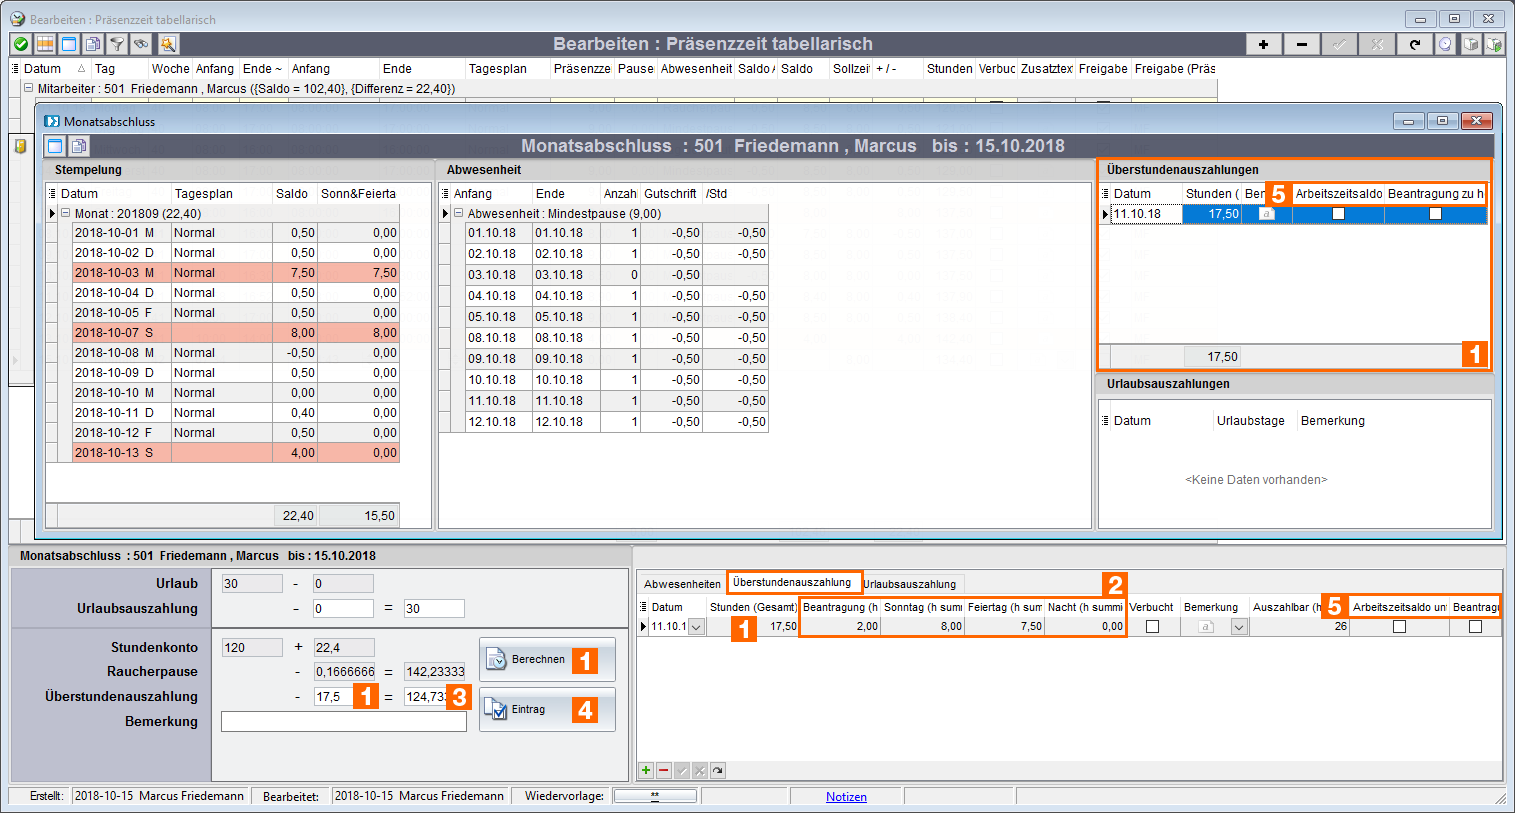Image resolution: width=1515 pixels, height=813 pixels.
Task: Click the Auszahlbar value 26 cell
Action: pyautogui.click(x=1300, y=627)
